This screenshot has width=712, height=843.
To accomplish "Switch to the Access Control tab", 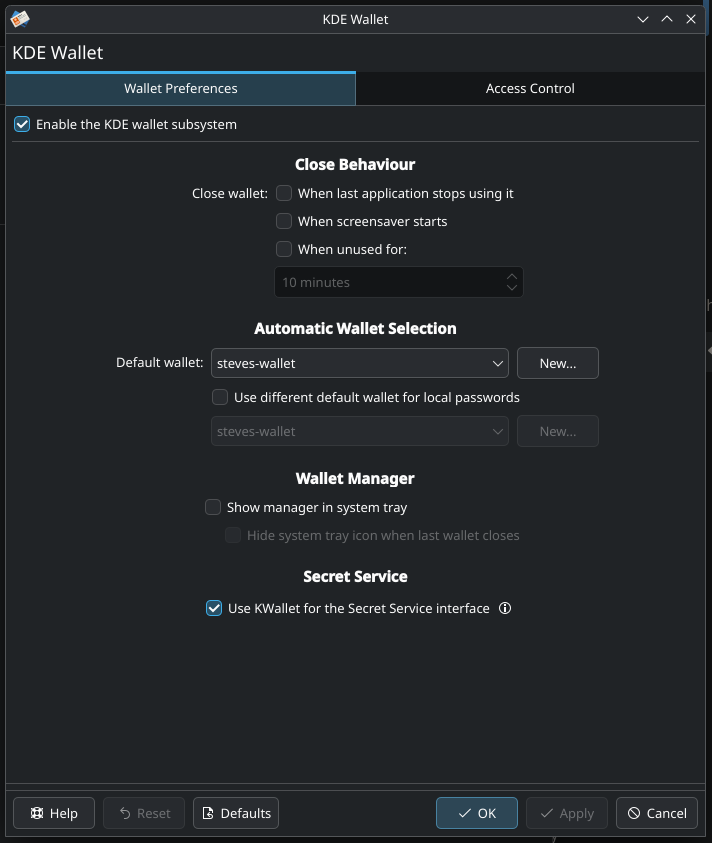I will [x=530, y=88].
